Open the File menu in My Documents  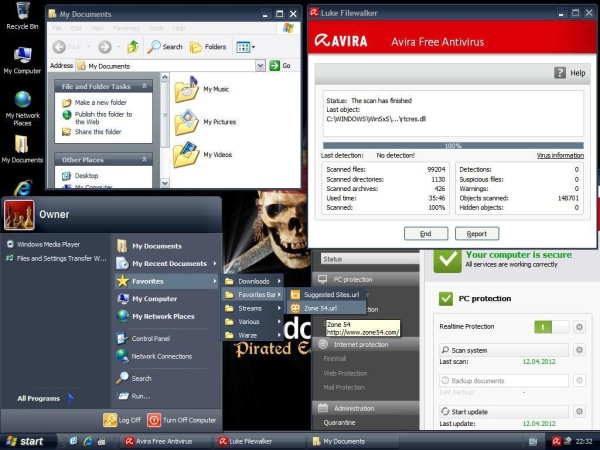pyautogui.click(x=57, y=28)
